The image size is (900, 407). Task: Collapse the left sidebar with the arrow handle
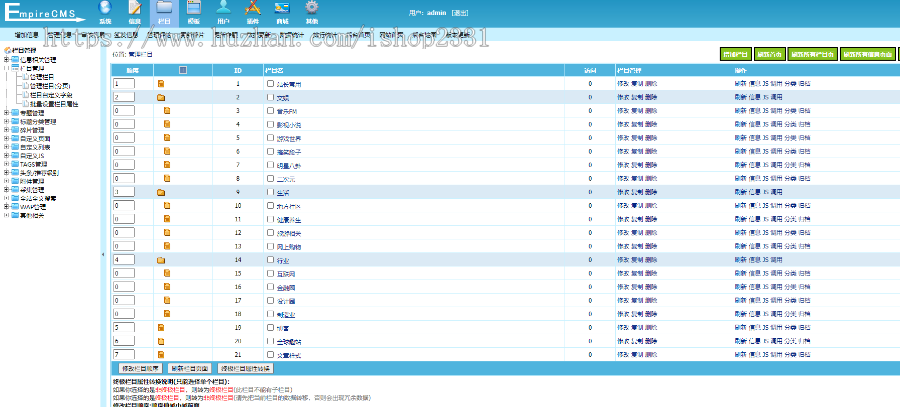click(103, 254)
